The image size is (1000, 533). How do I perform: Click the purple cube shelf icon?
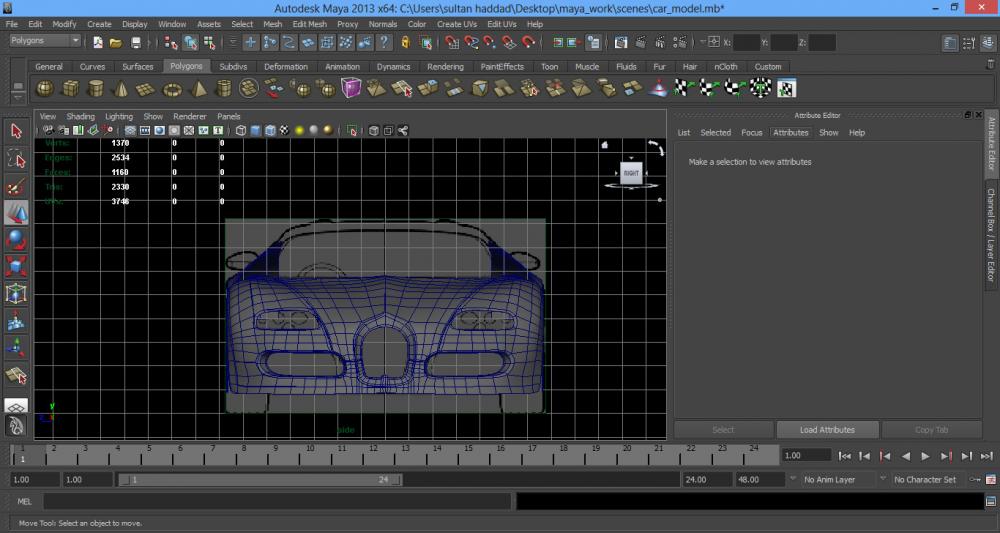[351, 89]
